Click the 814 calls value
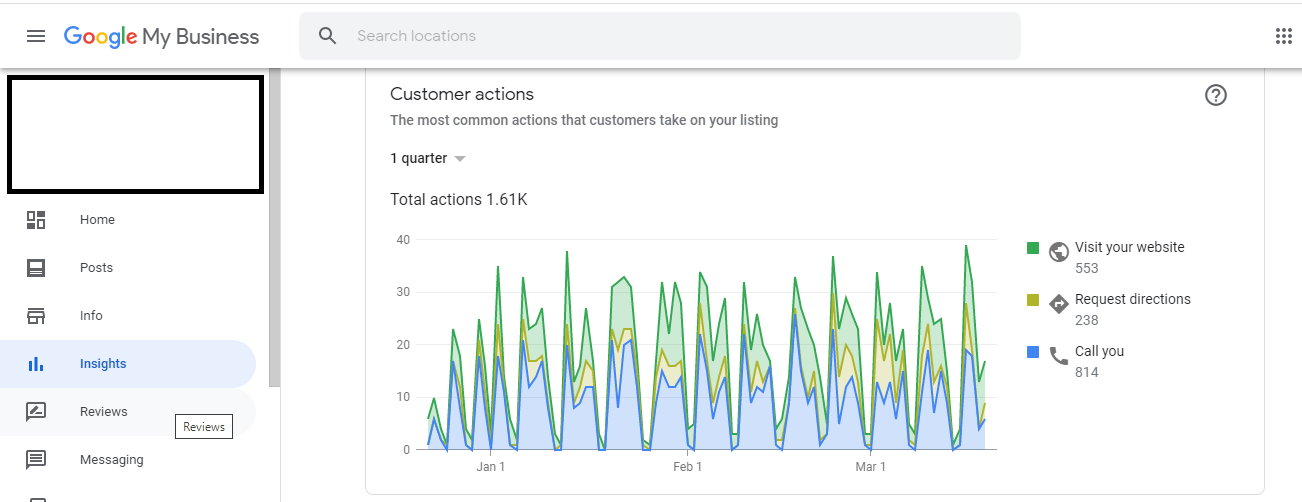 pyautogui.click(x=1086, y=372)
